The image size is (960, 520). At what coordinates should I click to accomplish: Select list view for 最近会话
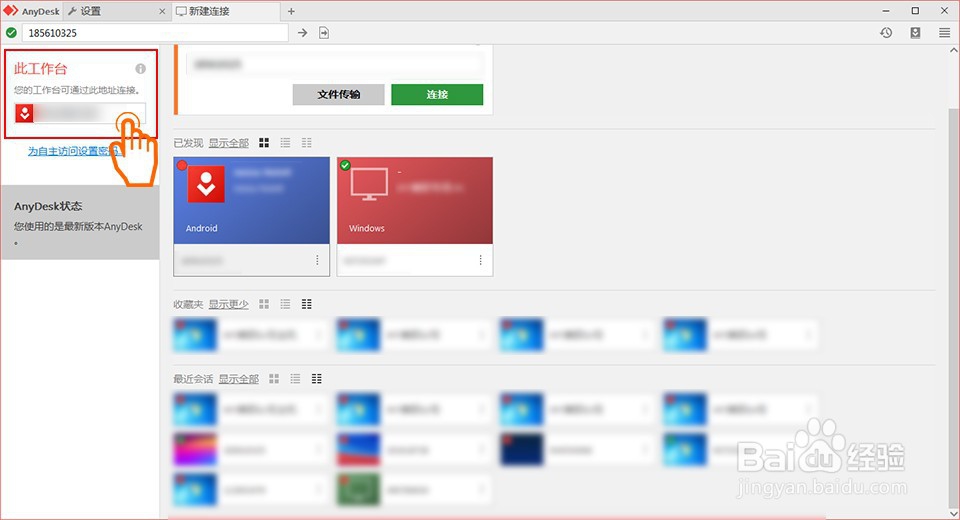point(295,379)
